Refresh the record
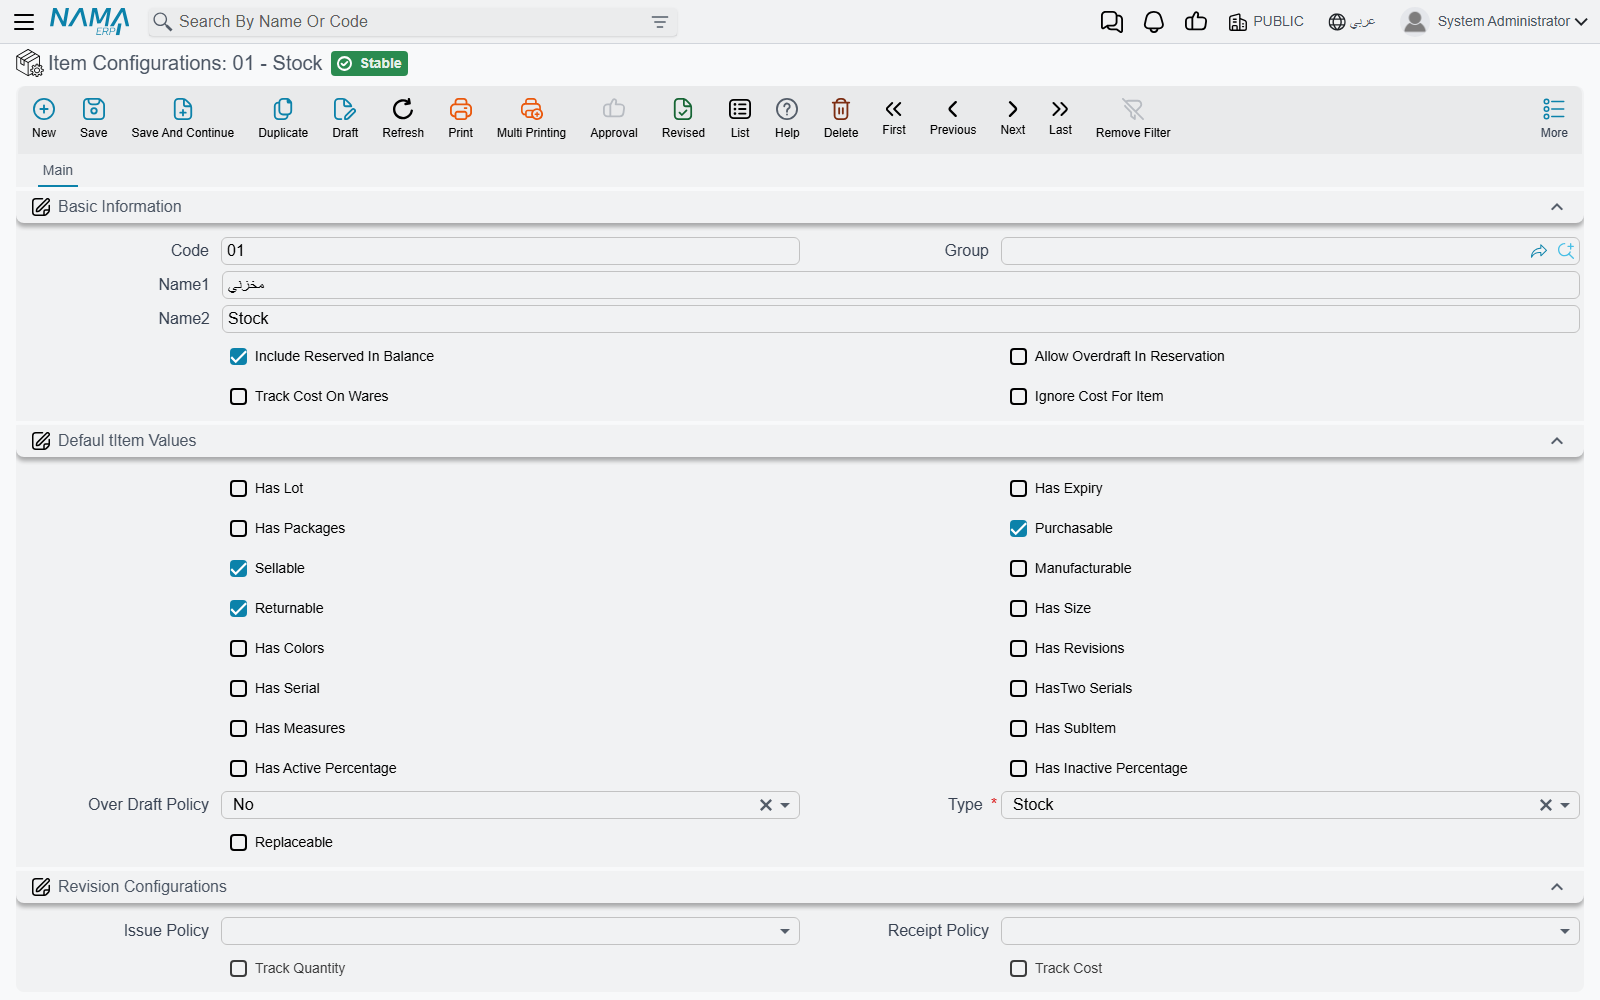This screenshot has width=1600, height=1000. pyautogui.click(x=403, y=118)
